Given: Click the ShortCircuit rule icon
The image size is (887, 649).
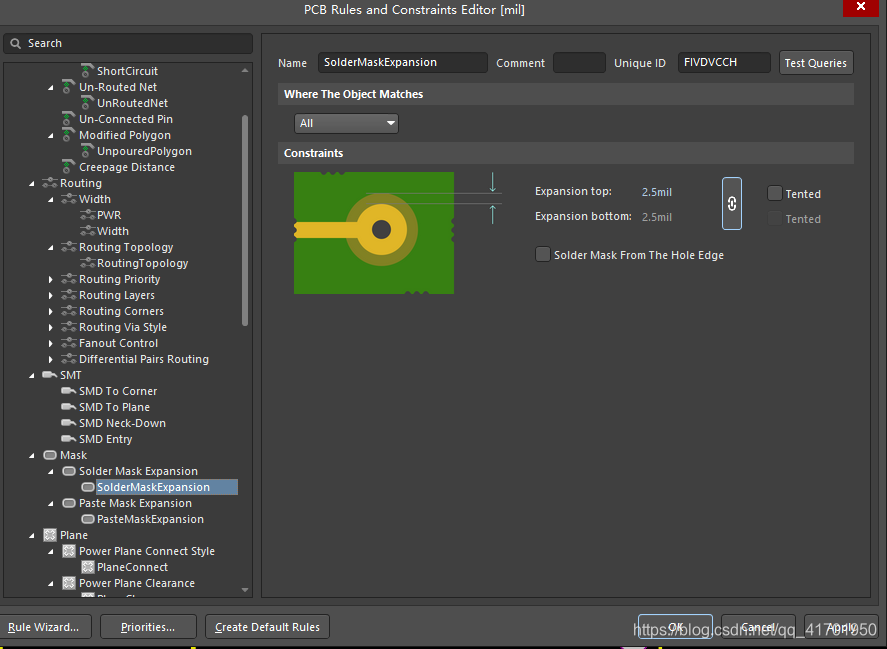Looking at the screenshot, I should click(x=87, y=71).
